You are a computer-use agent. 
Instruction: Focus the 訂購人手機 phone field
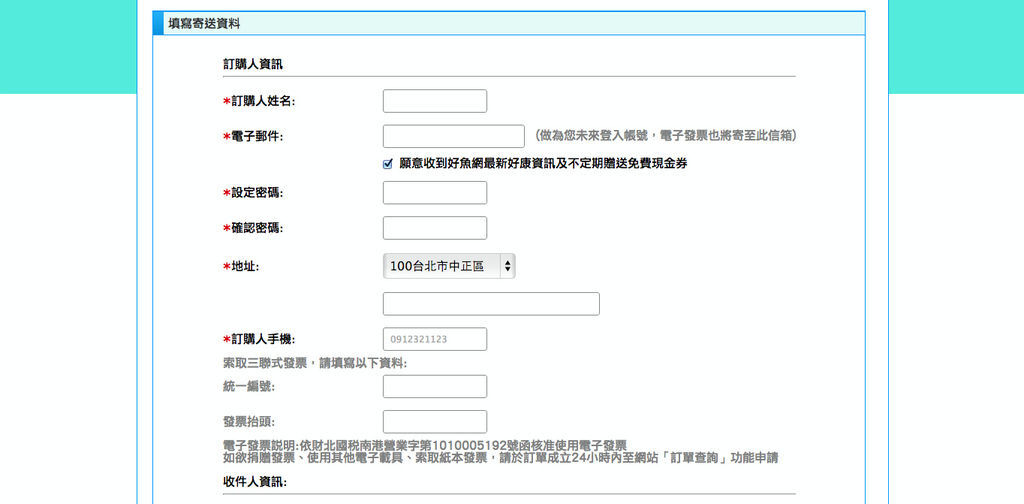point(434,339)
